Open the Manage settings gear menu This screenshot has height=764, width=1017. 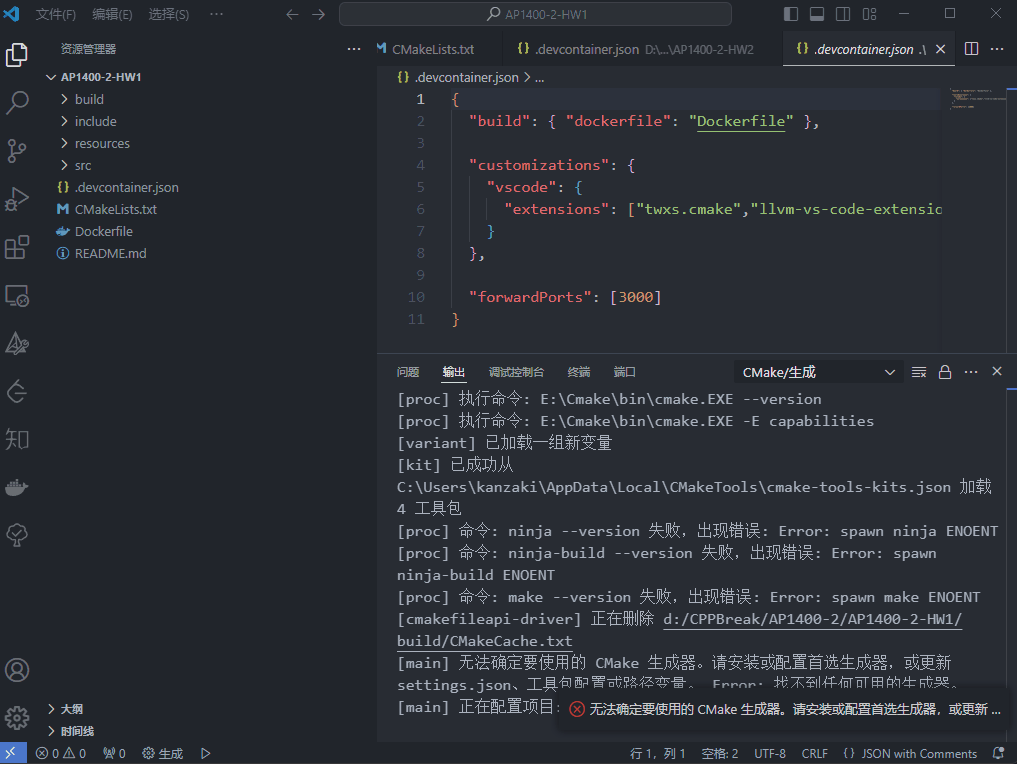17,717
